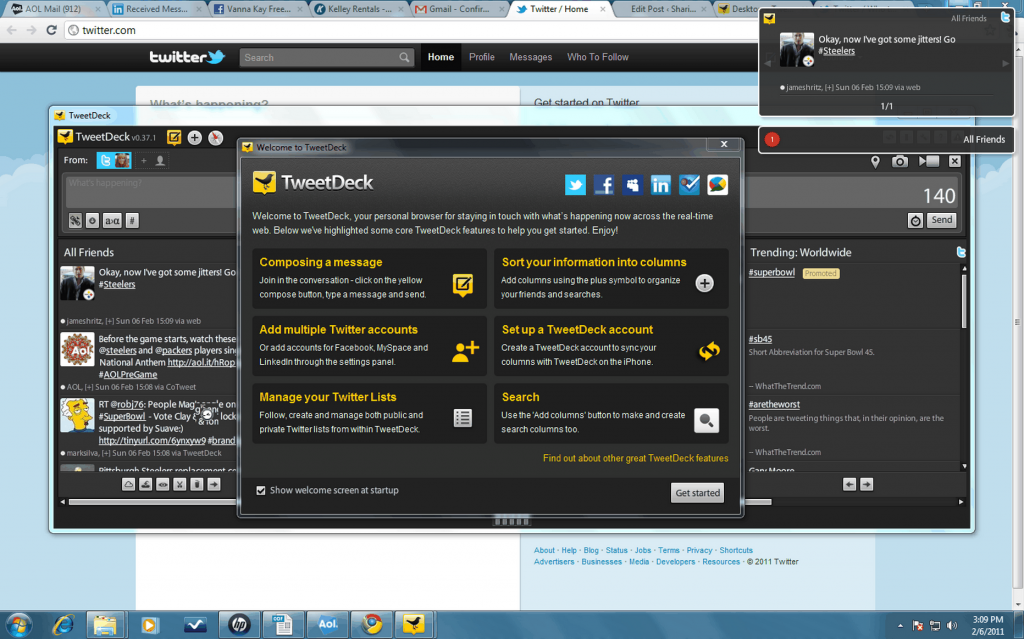Close the Welcome to TweetDeck dialog
Image resolution: width=1024 pixels, height=639 pixels.
pos(724,144)
